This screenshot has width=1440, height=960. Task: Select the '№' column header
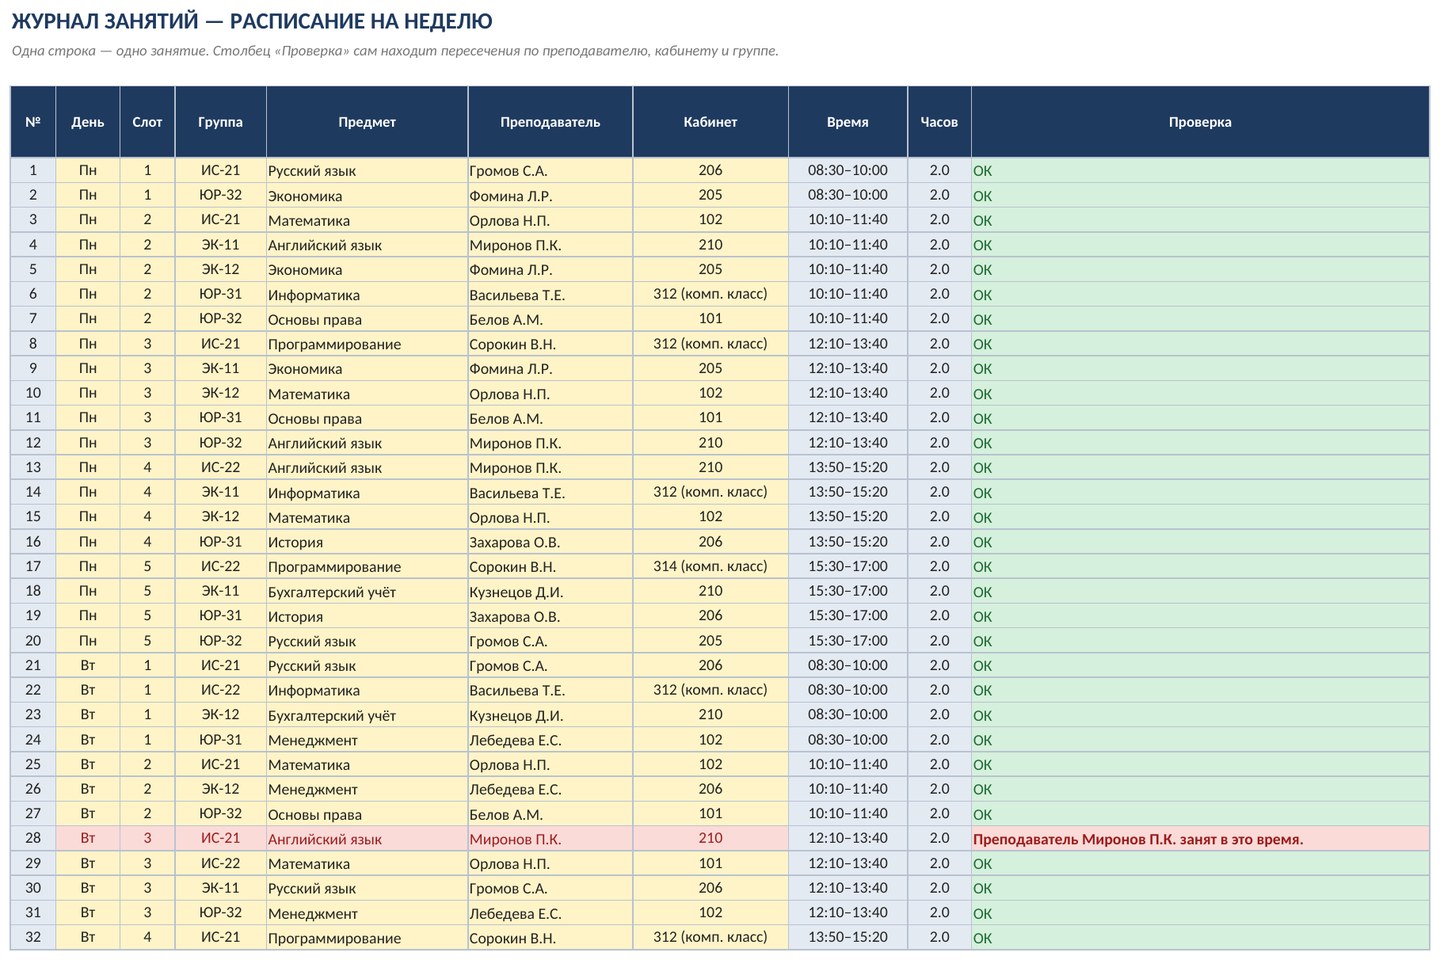click(x=33, y=122)
